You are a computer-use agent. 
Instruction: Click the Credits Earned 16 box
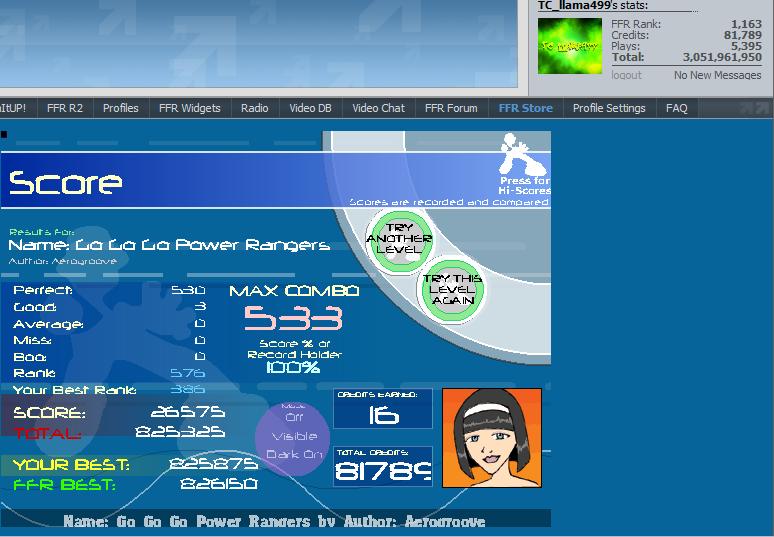383,409
